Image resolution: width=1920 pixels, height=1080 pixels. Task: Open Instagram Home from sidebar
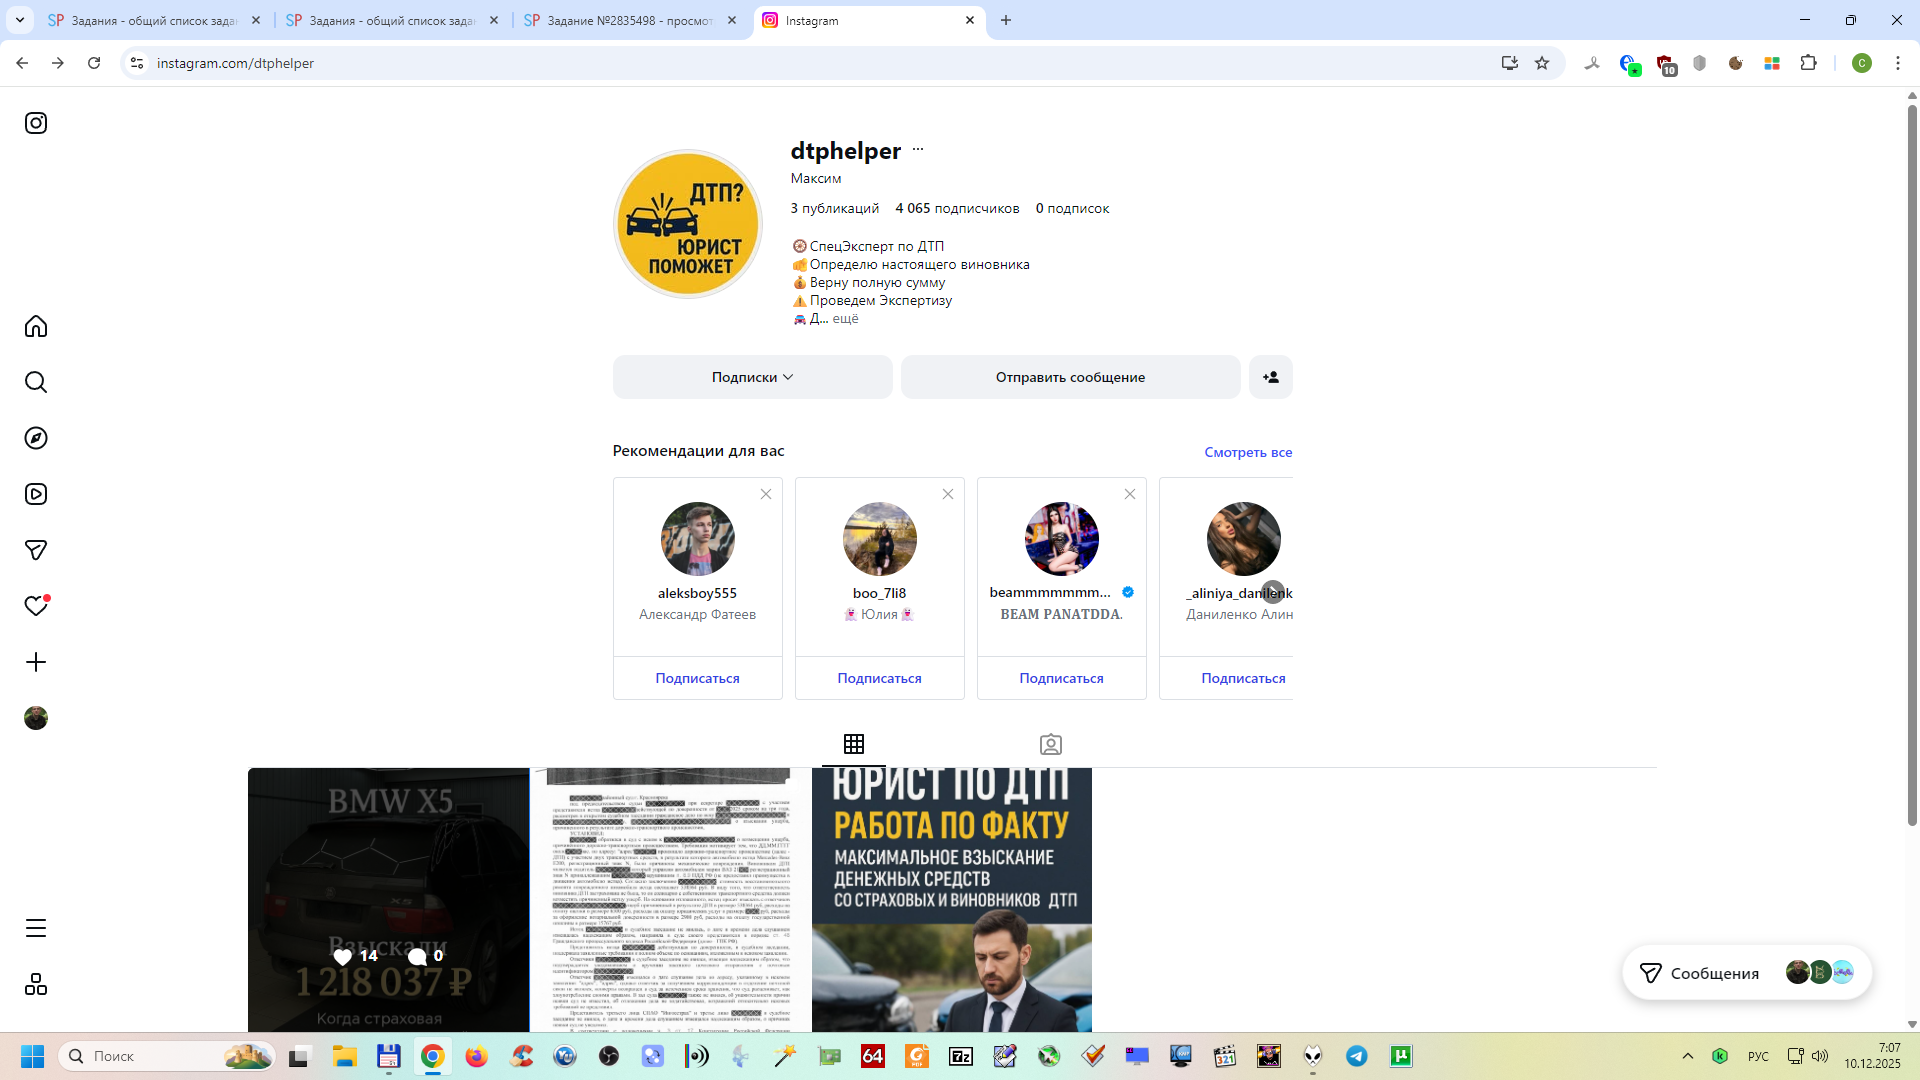tap(36, 327)
